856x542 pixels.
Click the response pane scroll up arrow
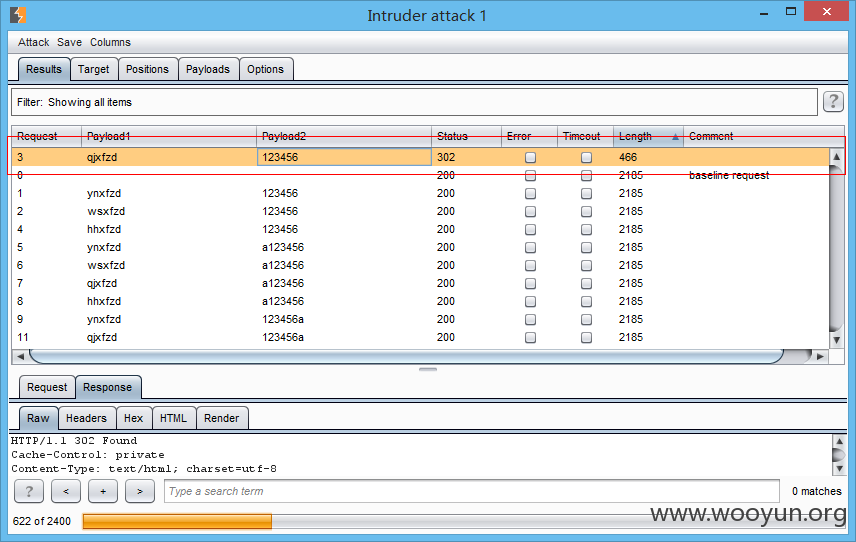coord(840,441)
